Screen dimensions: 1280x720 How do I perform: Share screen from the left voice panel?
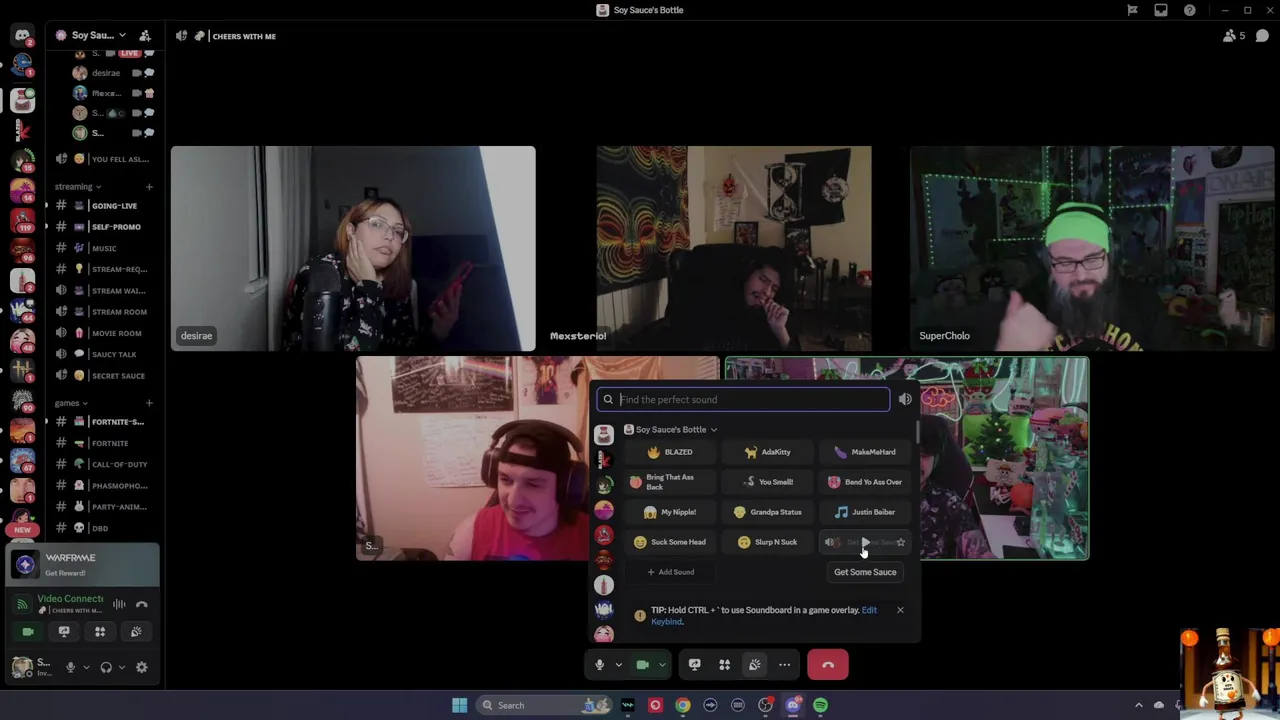tap(64, 631)
